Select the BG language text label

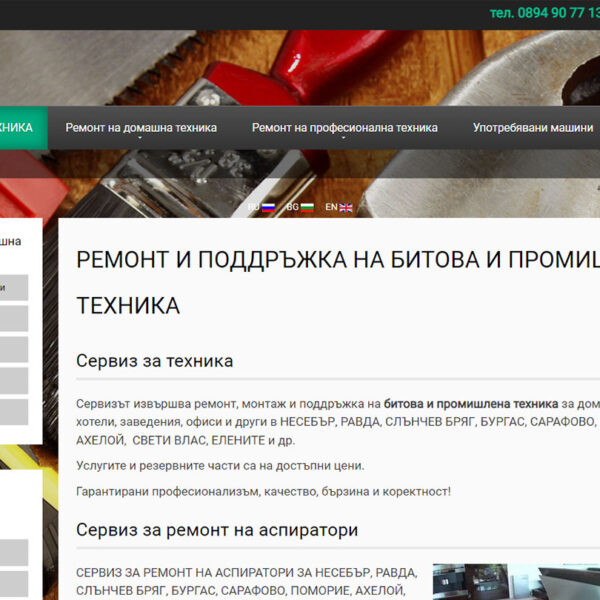tap(292, 207)
